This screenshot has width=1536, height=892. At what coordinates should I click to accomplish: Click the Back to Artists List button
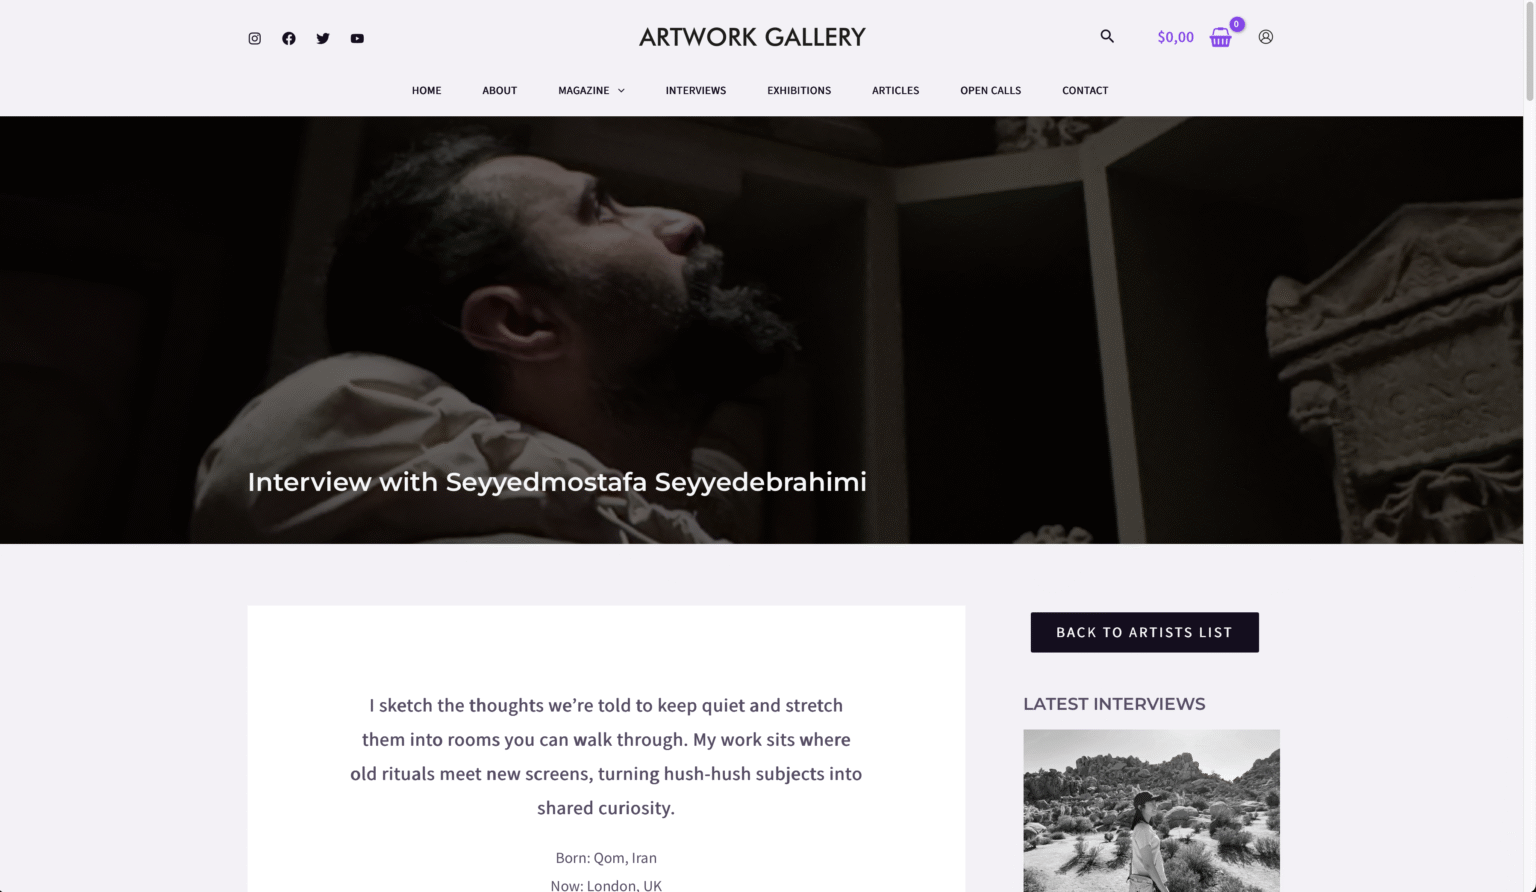pyautogui.click(x=1145, y=632)
